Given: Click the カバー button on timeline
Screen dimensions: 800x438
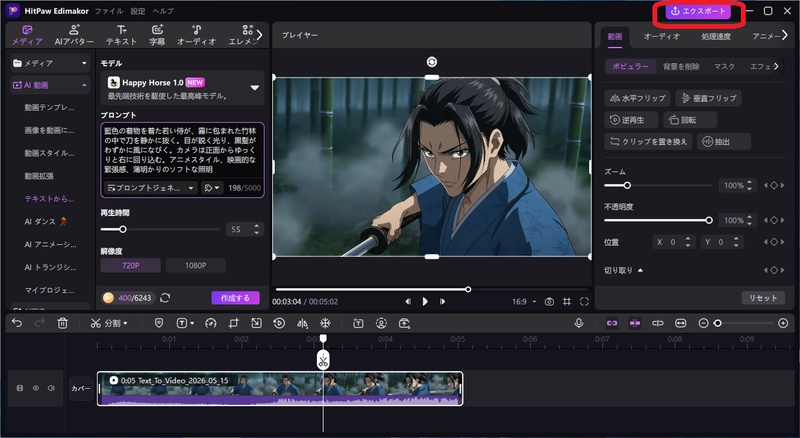Looking at the screenshot, I should pyautogui.click(x=81, y=388).
